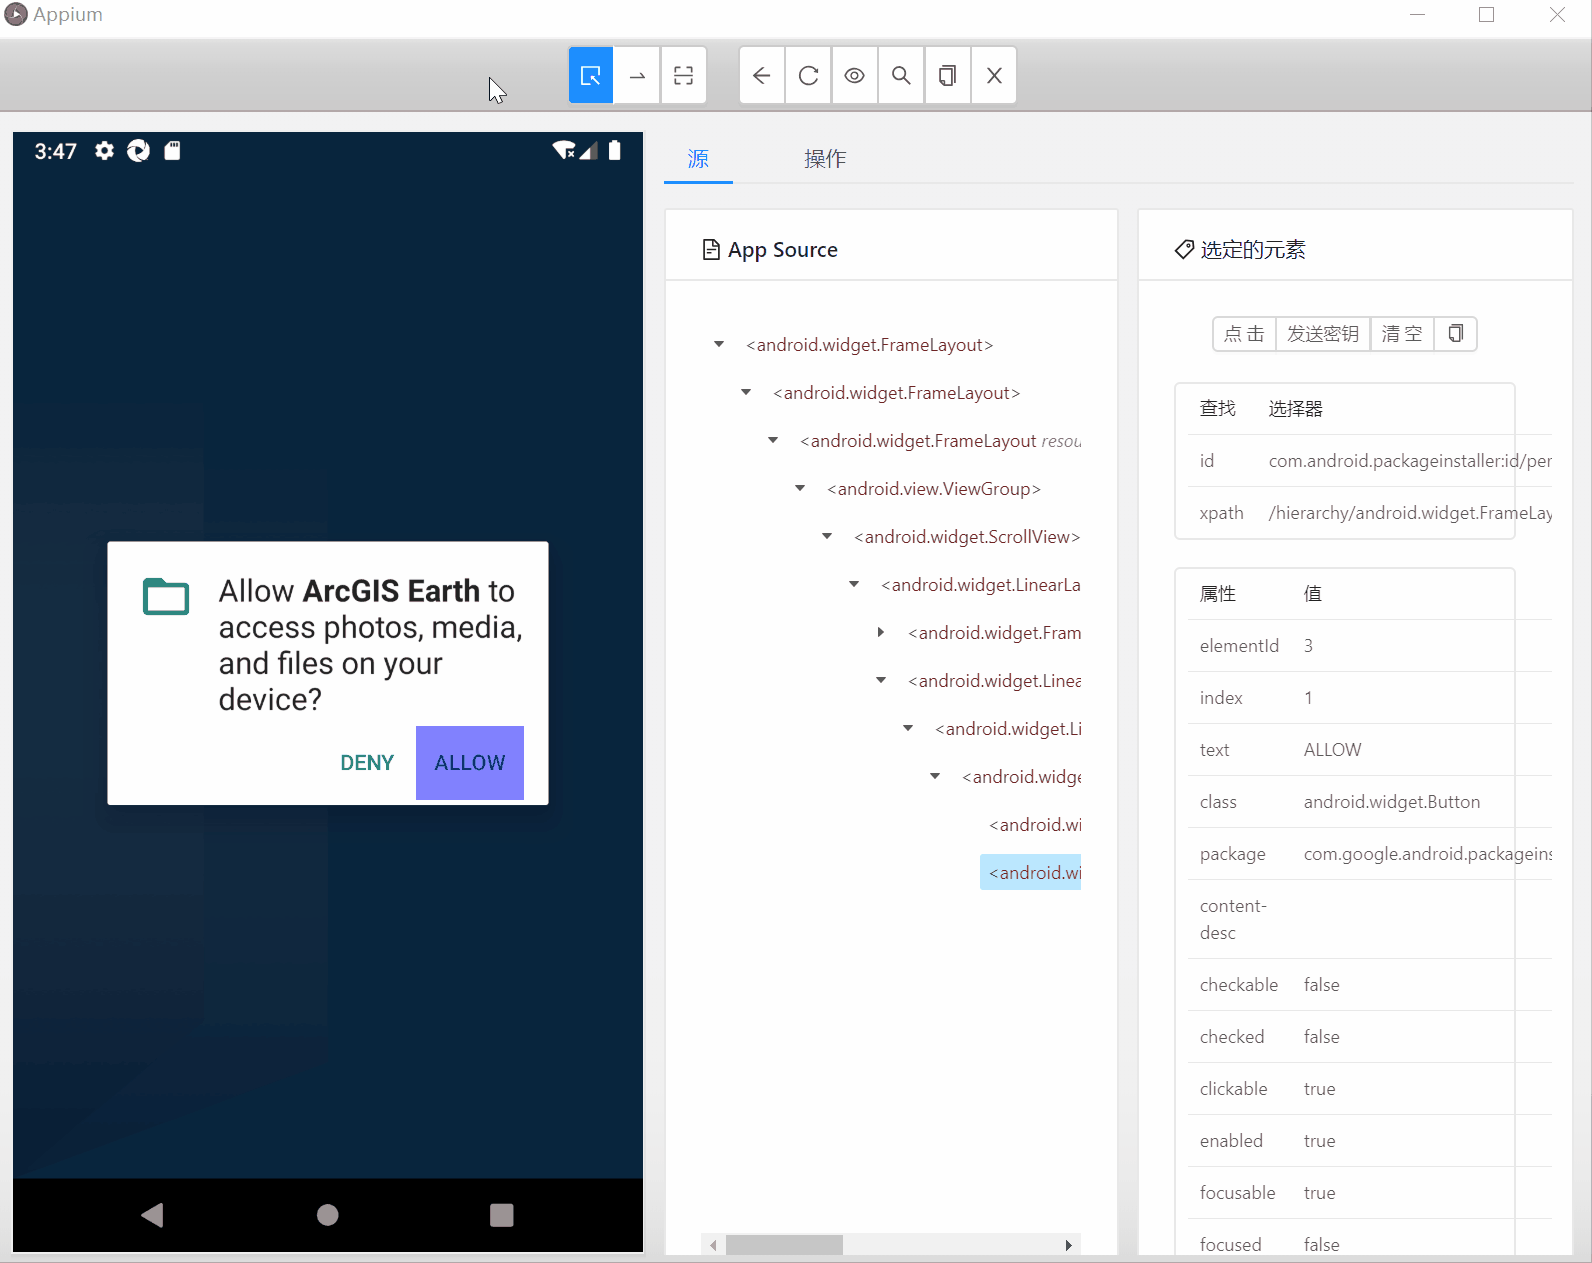1592x1263 pixels.
Task: Activate the Select Elements mode icon
Action: pos(591,75)
